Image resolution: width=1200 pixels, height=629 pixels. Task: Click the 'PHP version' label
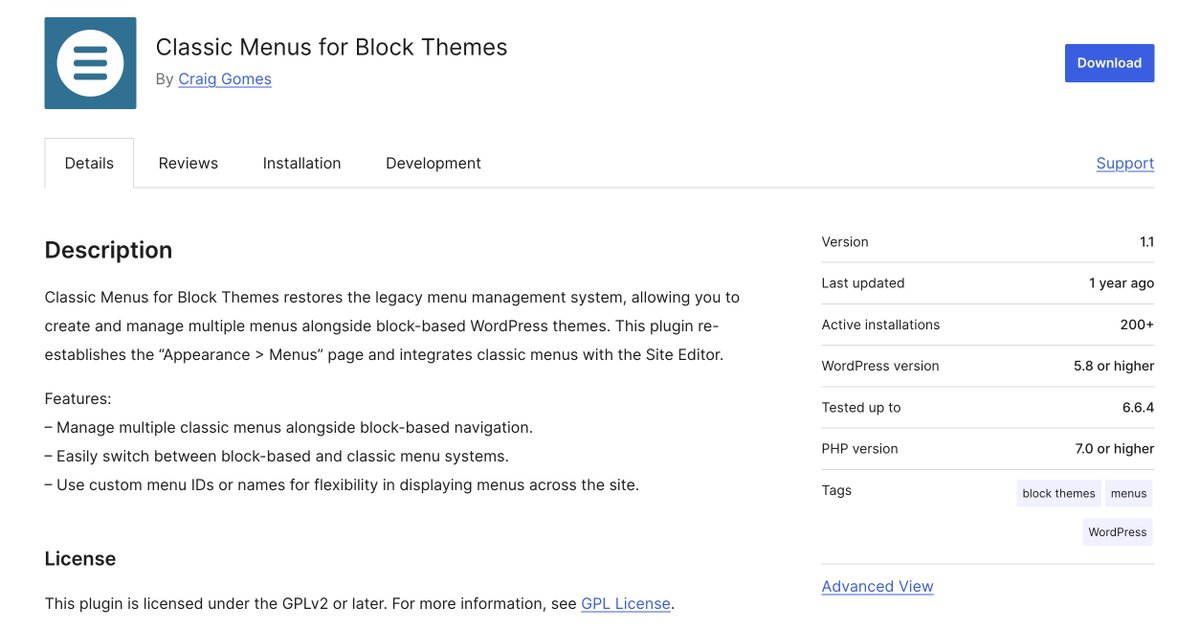point(860,449)
